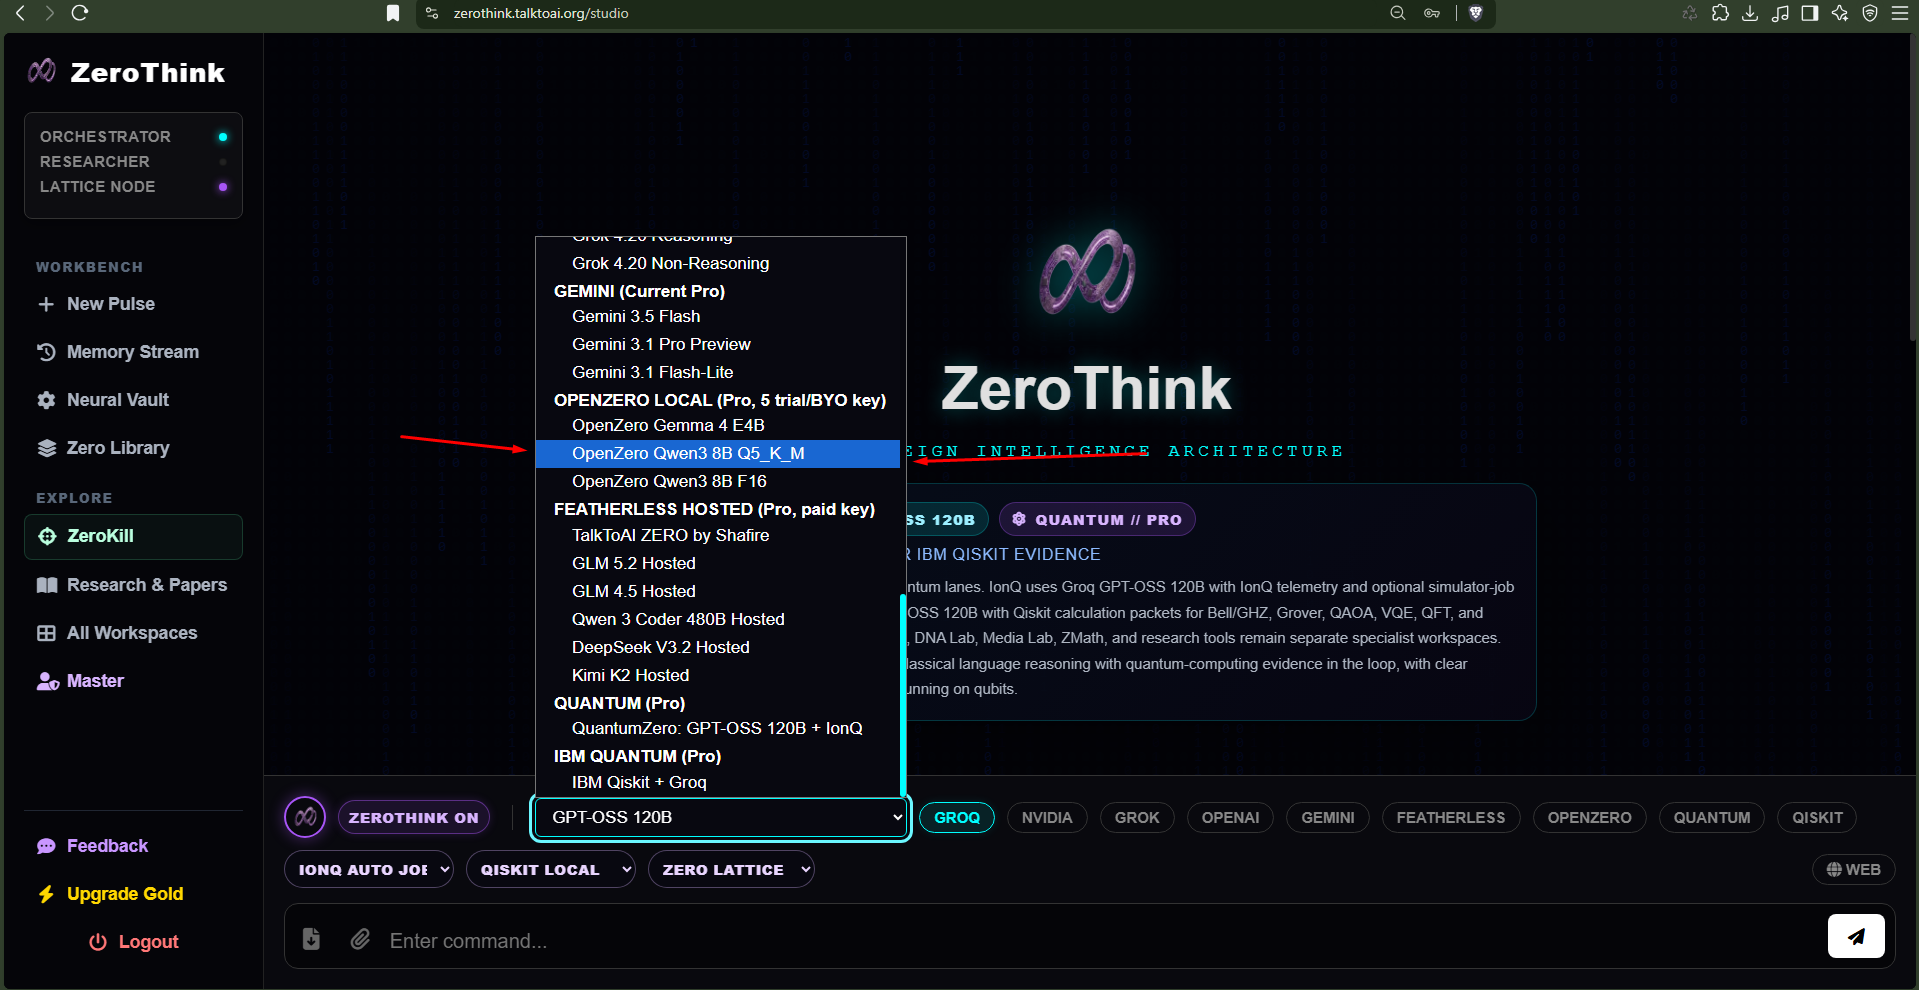Choose Gemini 3.5 Flash option
1919x990 pixels.
pyautogui.click(x=718, y=316)
